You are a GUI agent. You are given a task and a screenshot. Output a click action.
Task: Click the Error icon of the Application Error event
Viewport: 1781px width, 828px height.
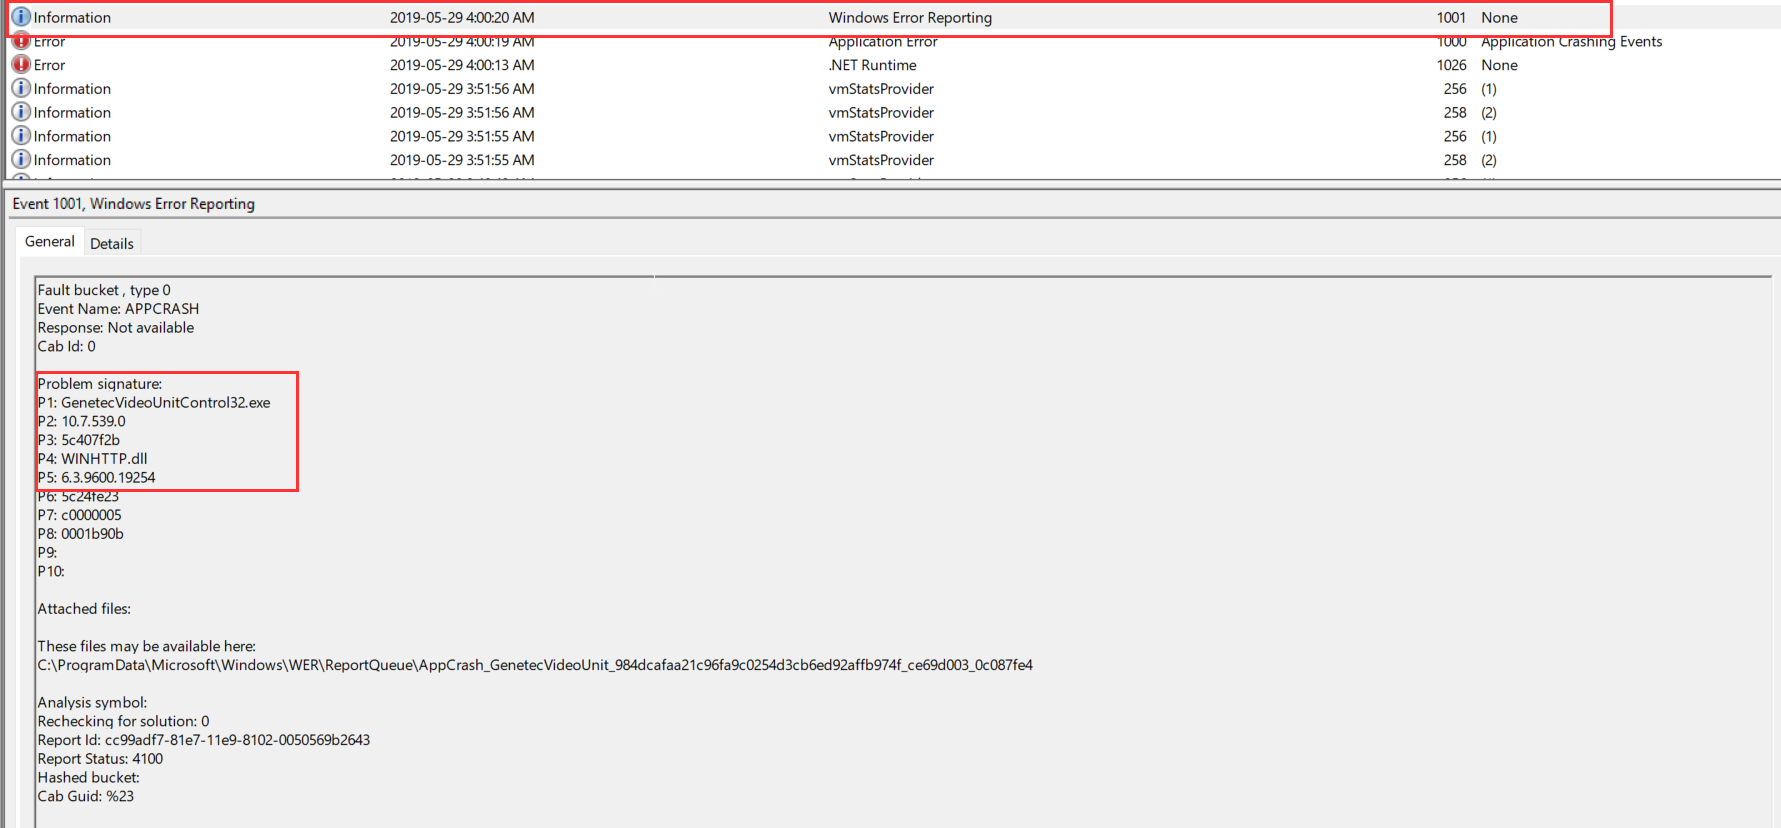(x=21, y=42)
